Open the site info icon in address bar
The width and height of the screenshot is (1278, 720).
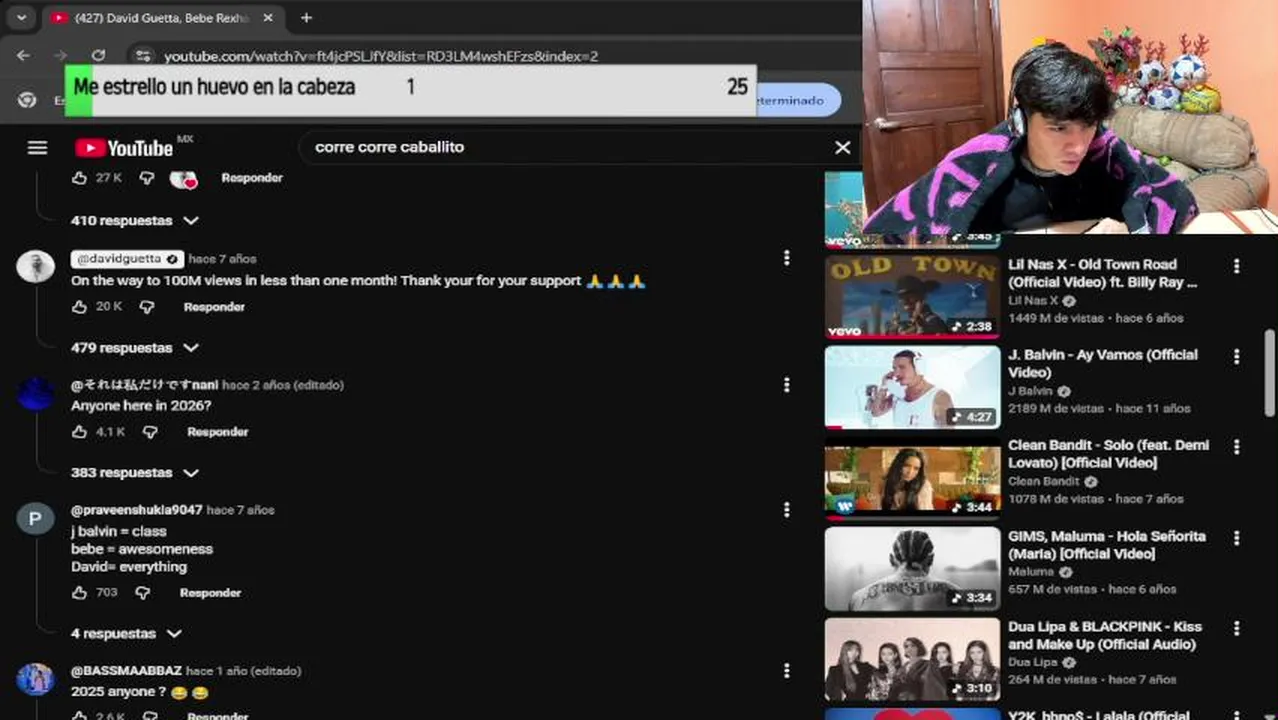143,56
